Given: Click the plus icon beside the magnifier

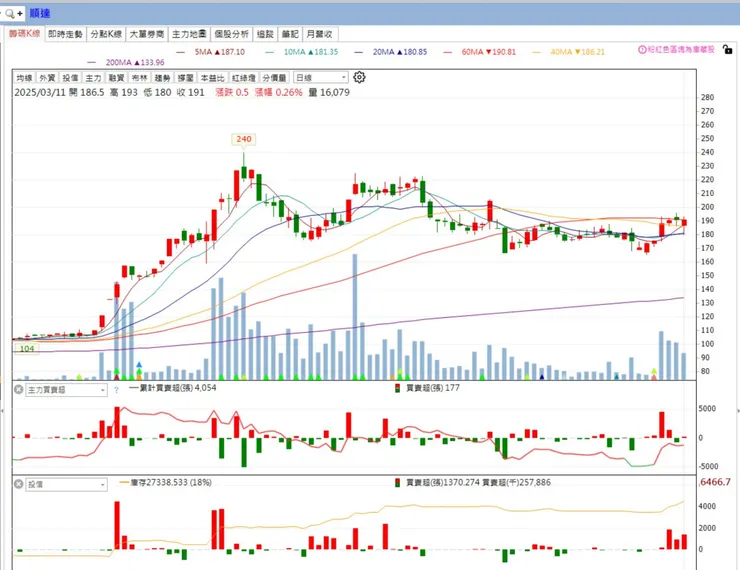Looking at the screenshot, I should click(x=20, y=14).
